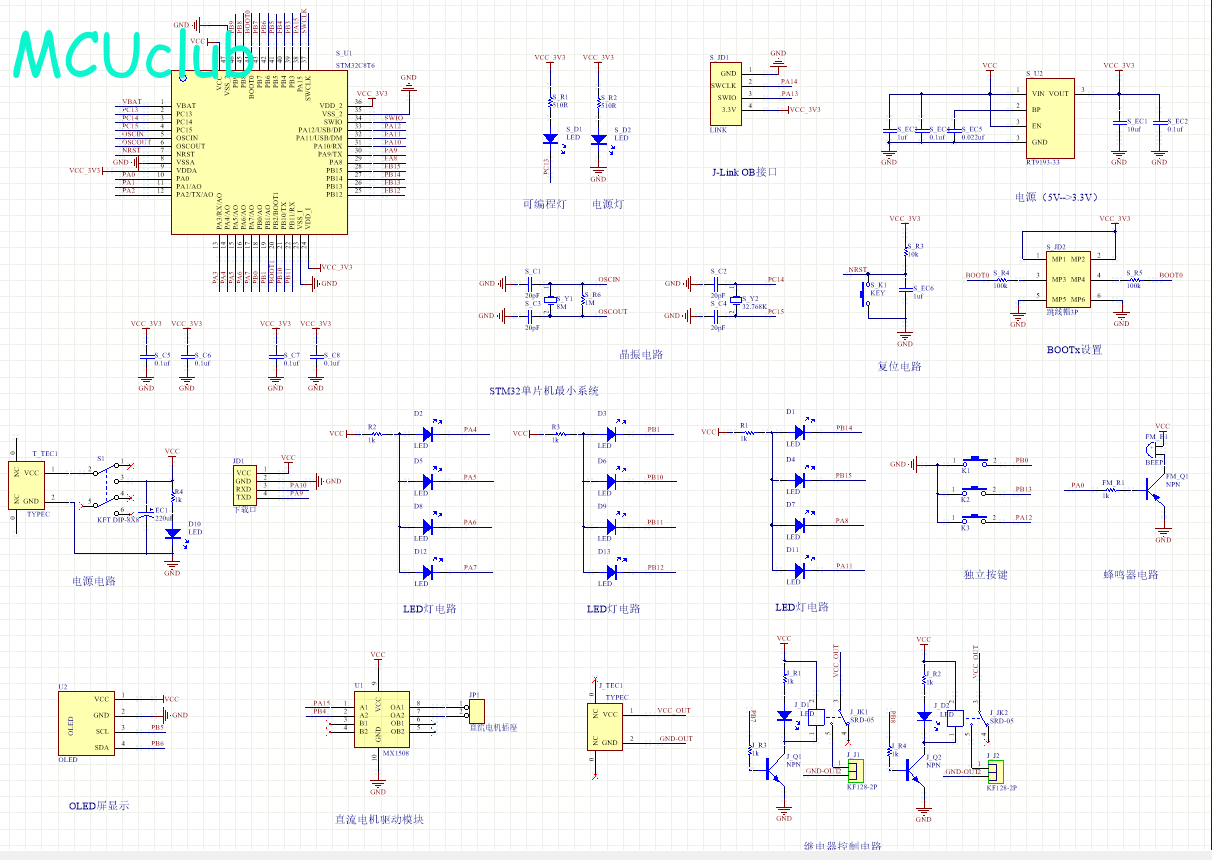Click the K1 push button on PB0
Viewport: 1212px width, 860px height.
coord(966,465)
